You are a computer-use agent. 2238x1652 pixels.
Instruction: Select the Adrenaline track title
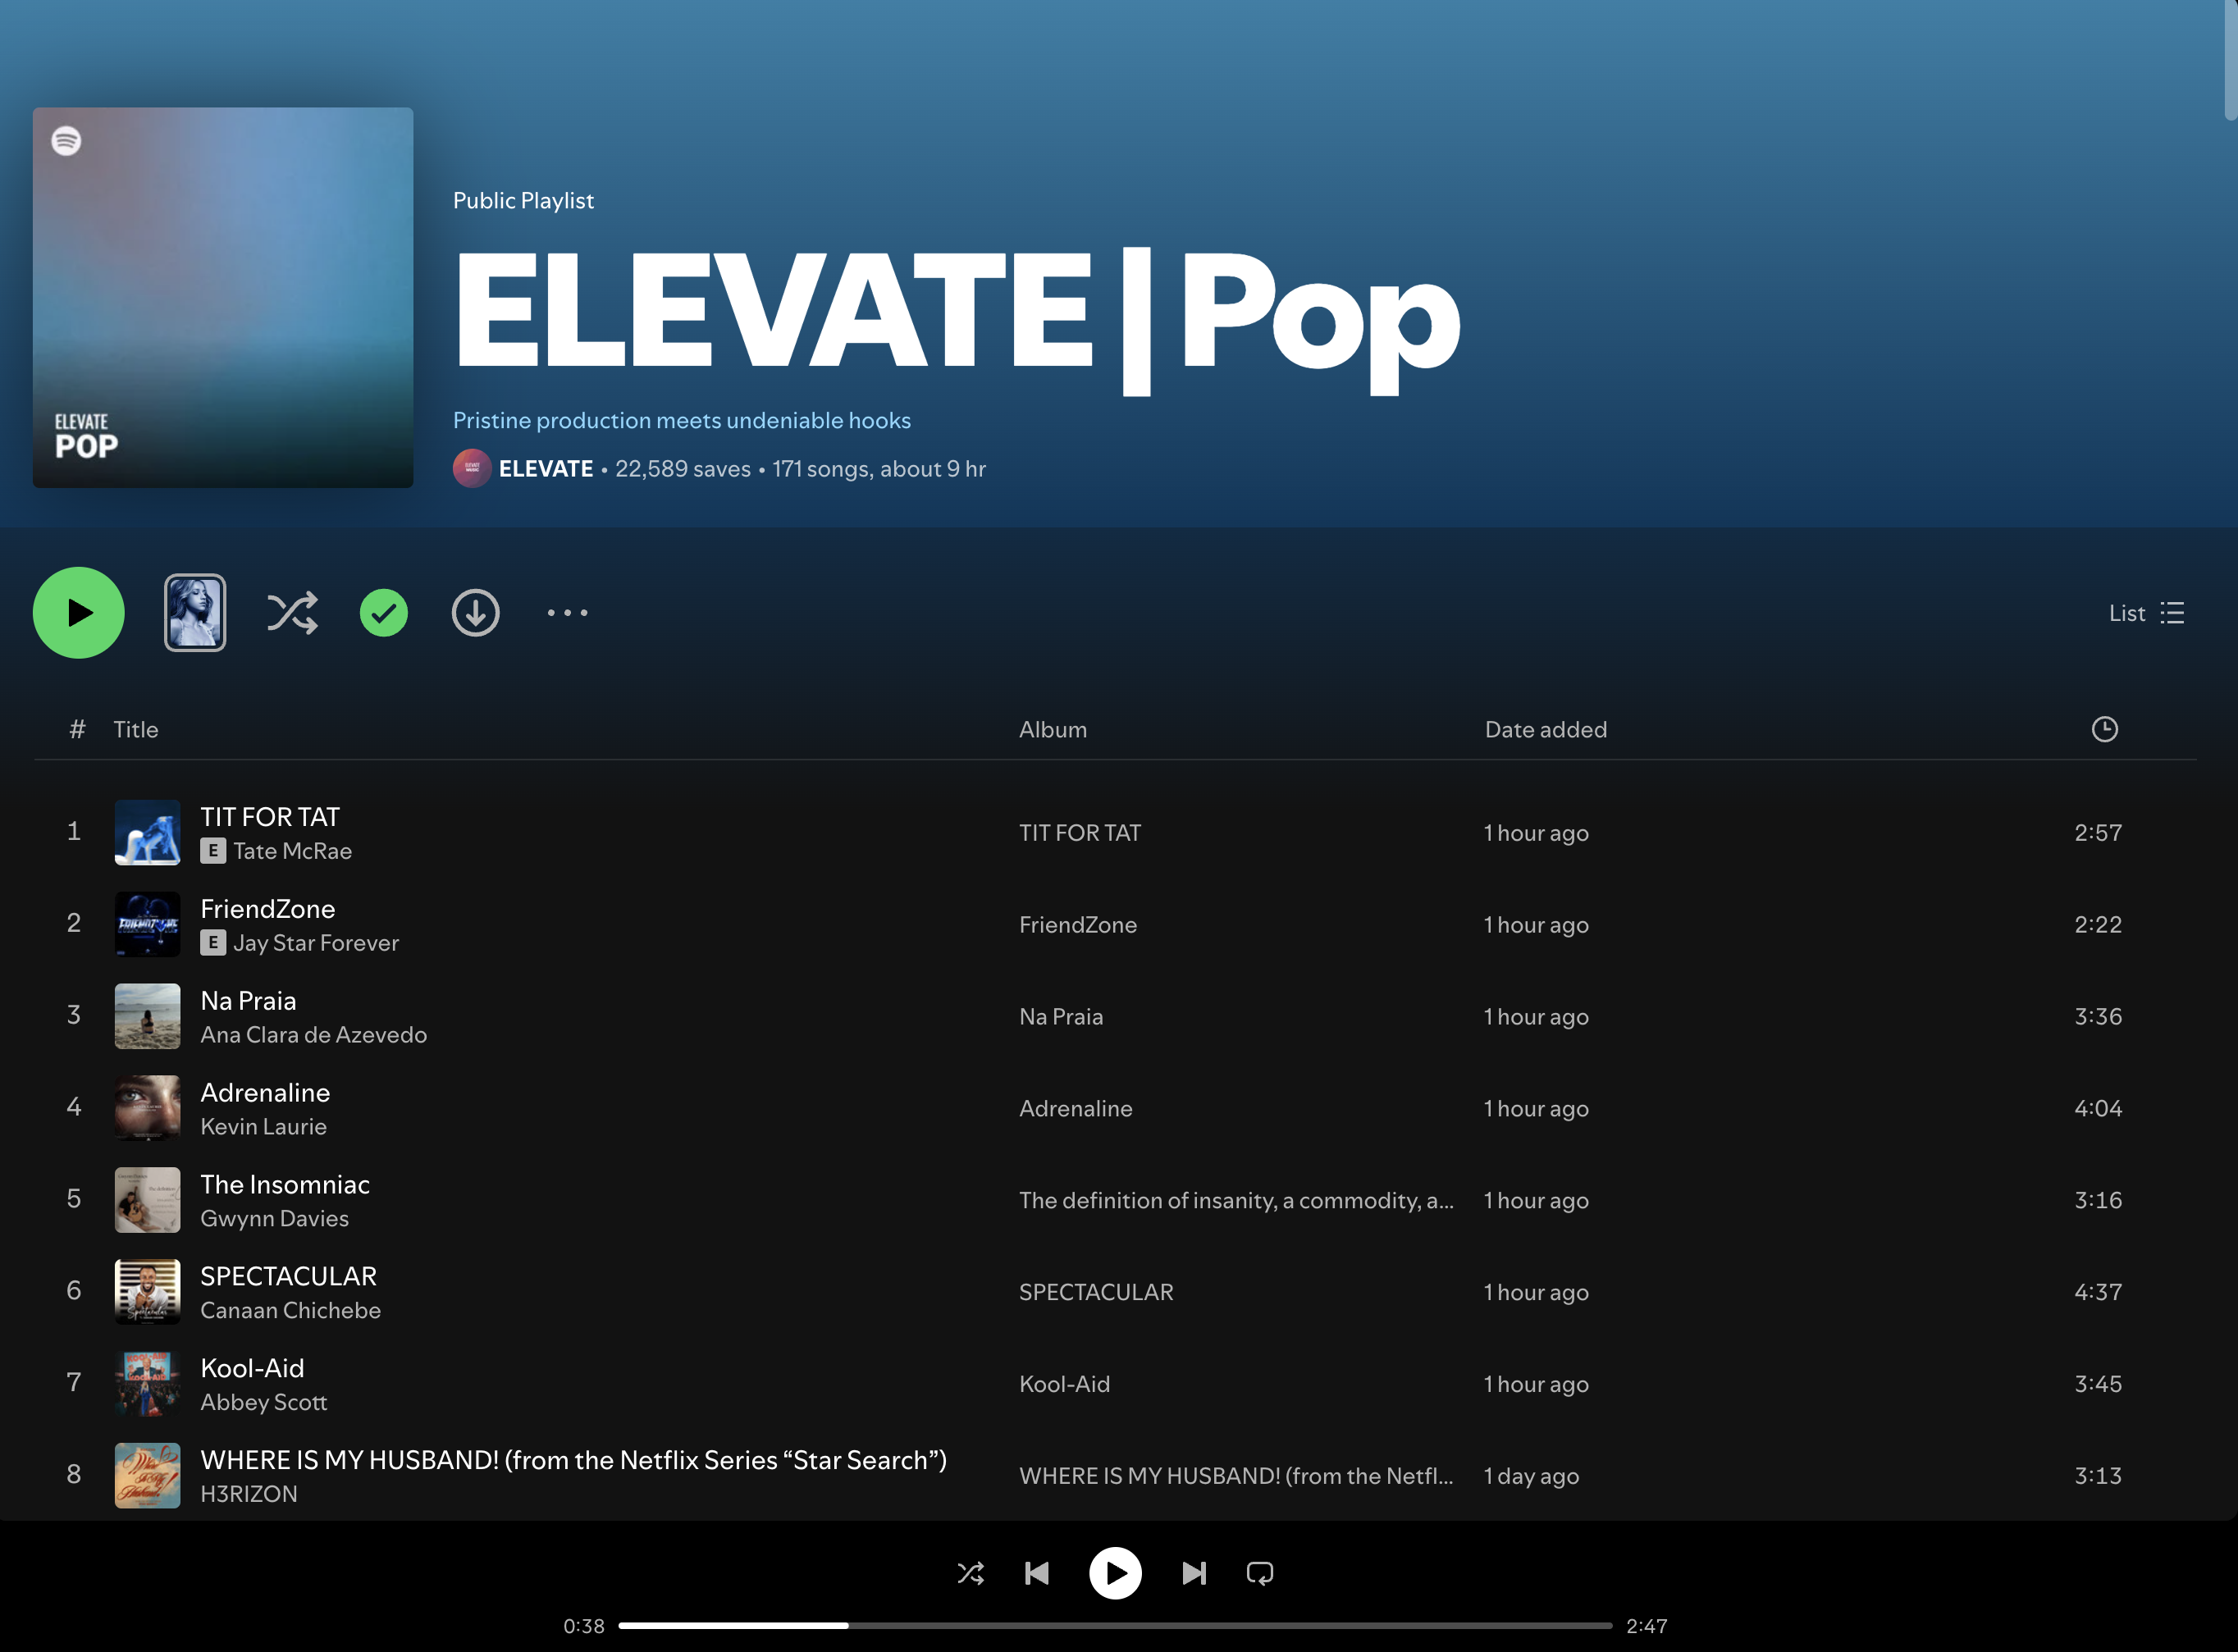265,1093
